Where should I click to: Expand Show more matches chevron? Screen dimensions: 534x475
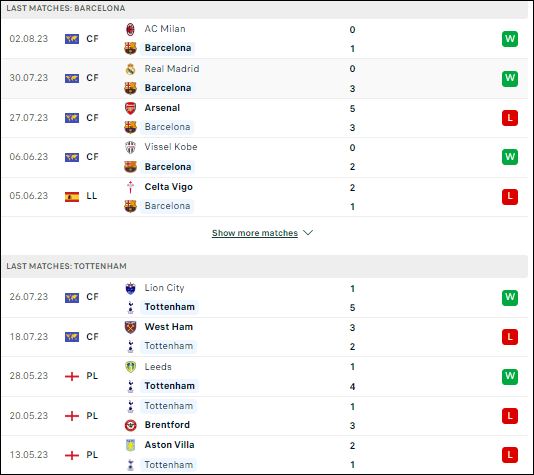point(308,233)
